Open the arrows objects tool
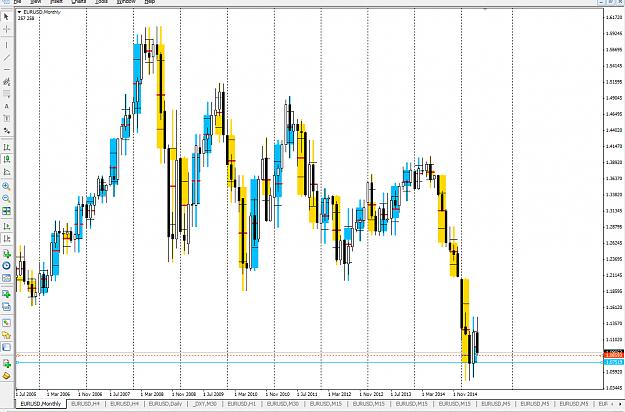 point(6,130)
